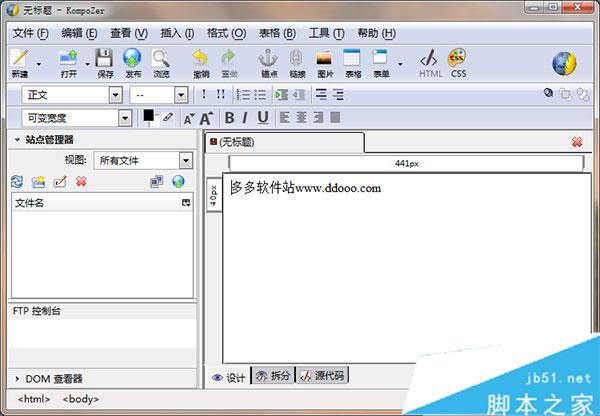This screenshot has height=416, width=600.
Task: Align text left
Action: (284, 117)
